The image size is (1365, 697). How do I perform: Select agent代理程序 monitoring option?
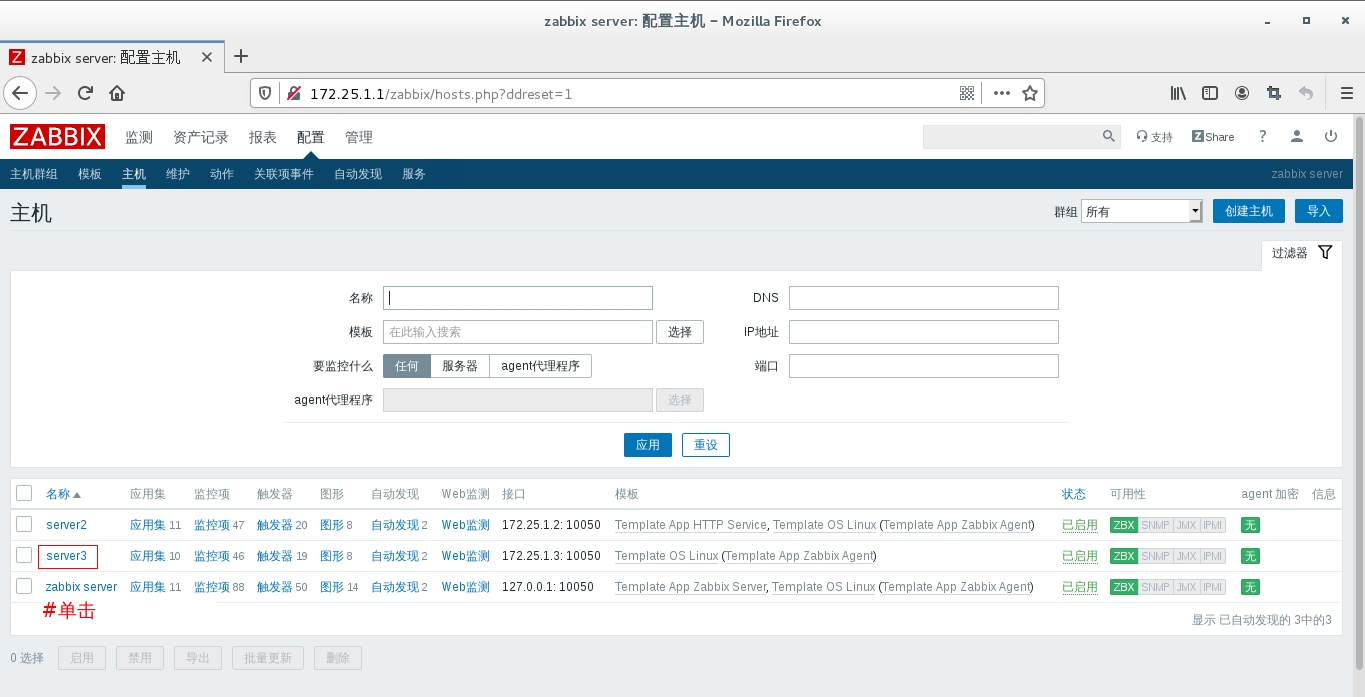(x=541, y=366)
